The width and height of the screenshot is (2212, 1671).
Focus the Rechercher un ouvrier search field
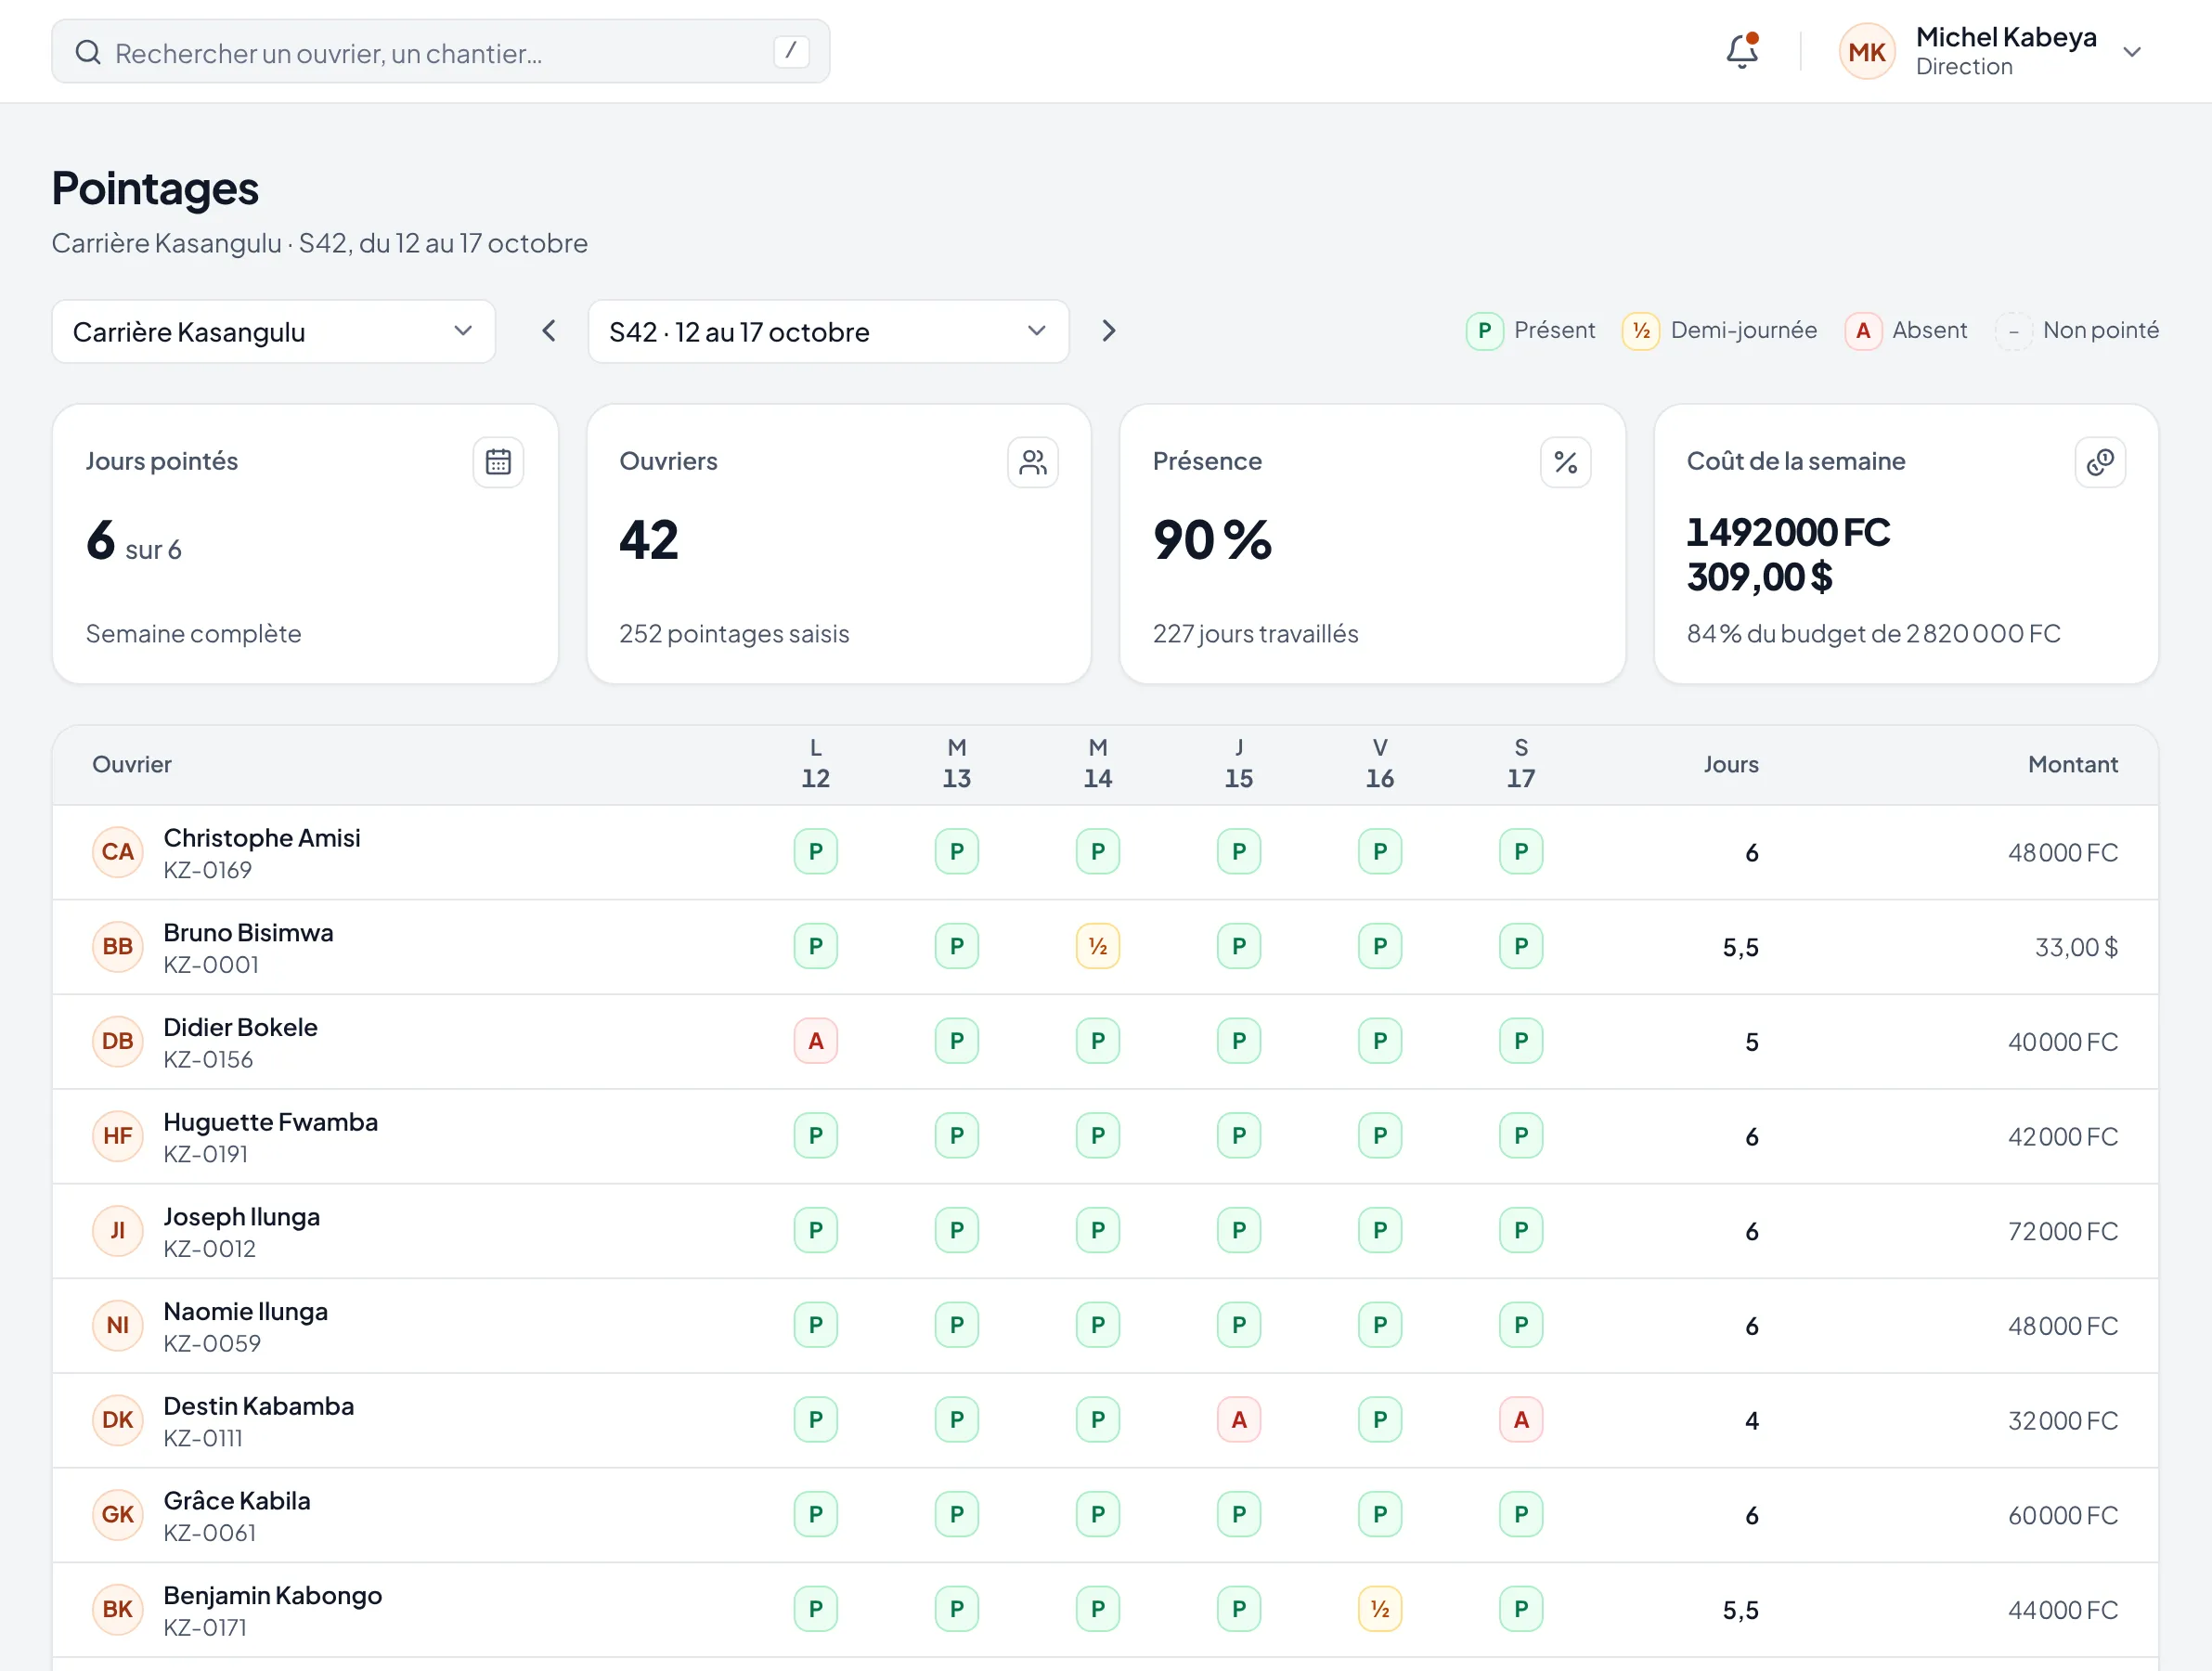(x=440, y=52)
